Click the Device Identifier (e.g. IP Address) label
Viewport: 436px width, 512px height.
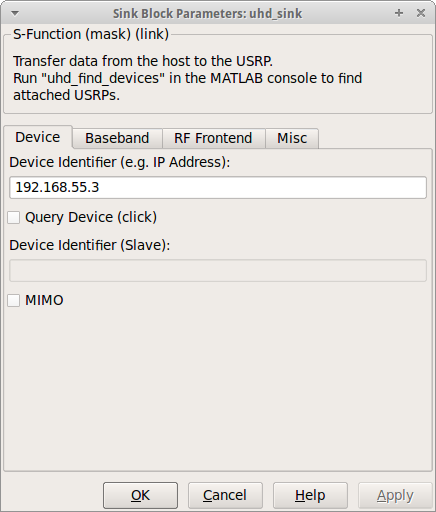pos(120,162)
